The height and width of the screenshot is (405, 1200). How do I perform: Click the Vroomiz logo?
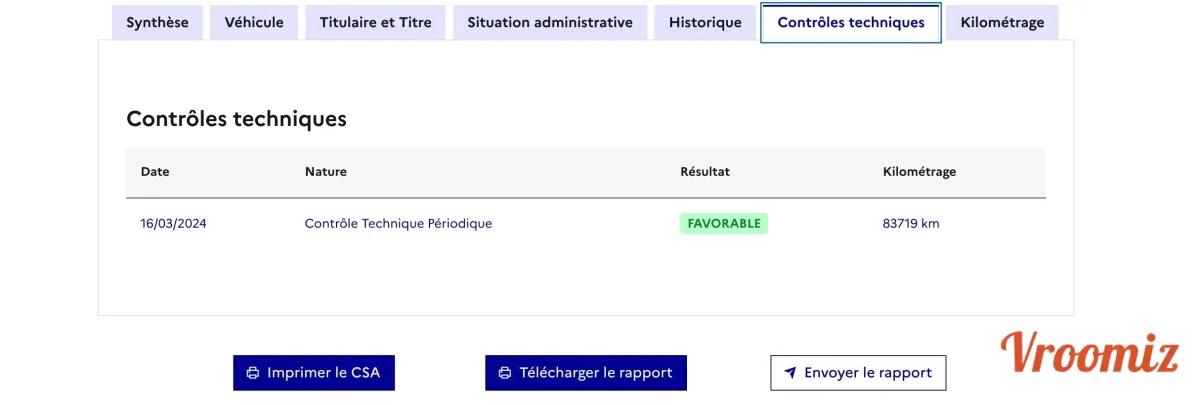point(1089,352)
